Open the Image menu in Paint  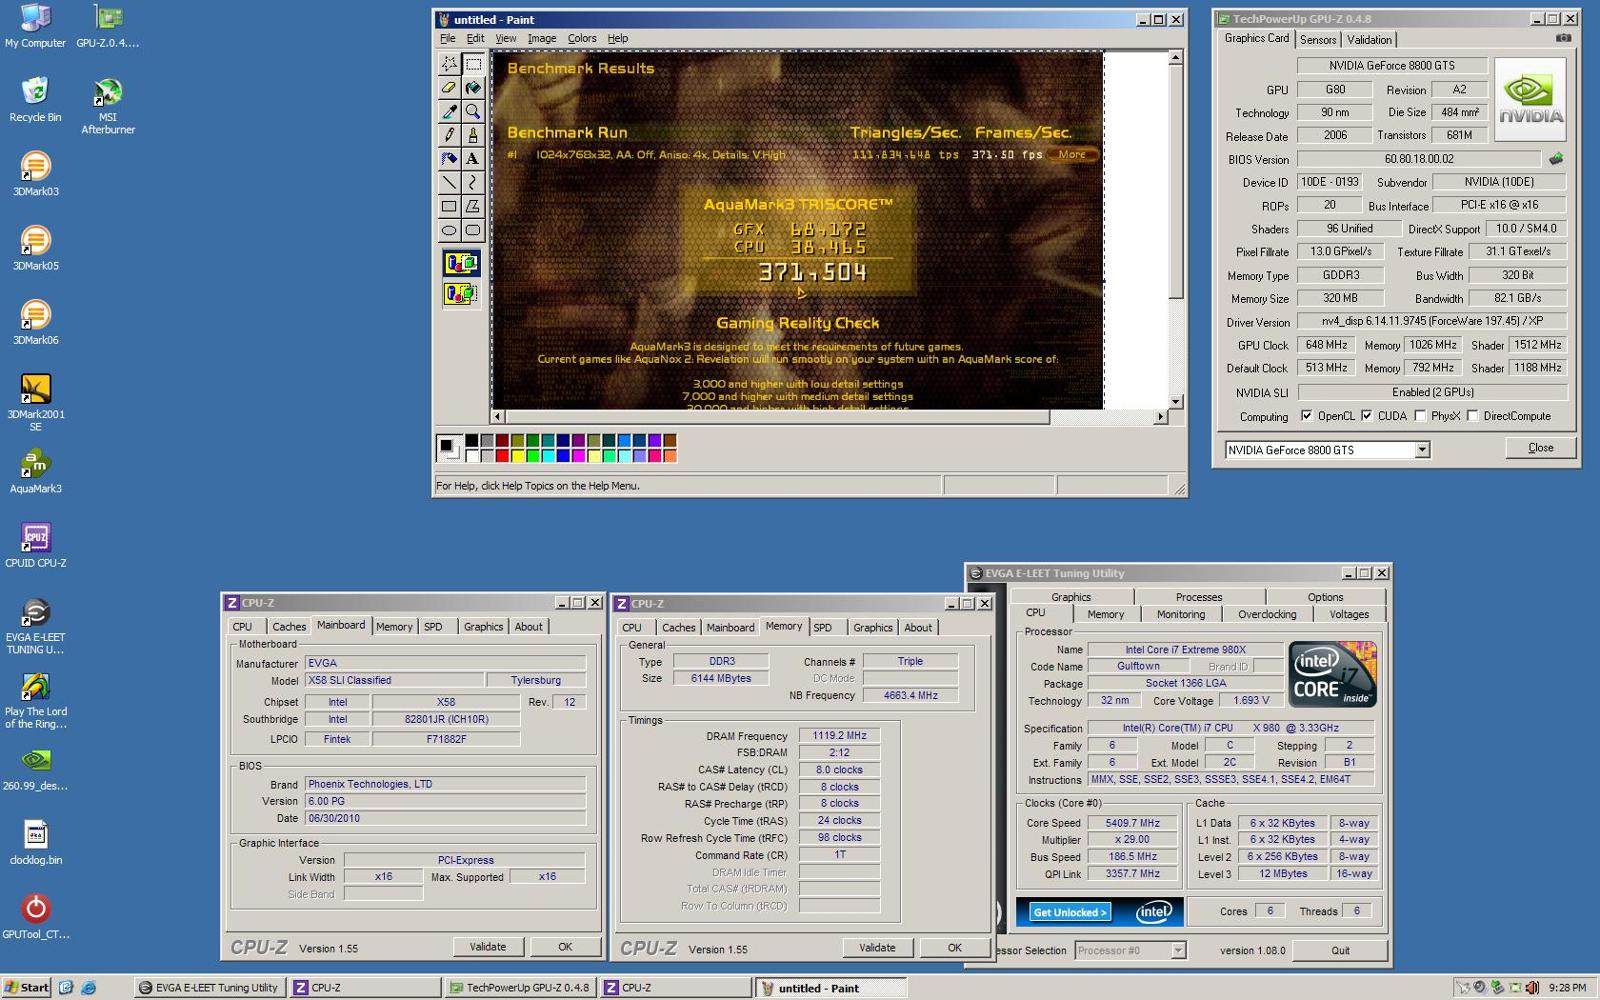tap(541, 38)
